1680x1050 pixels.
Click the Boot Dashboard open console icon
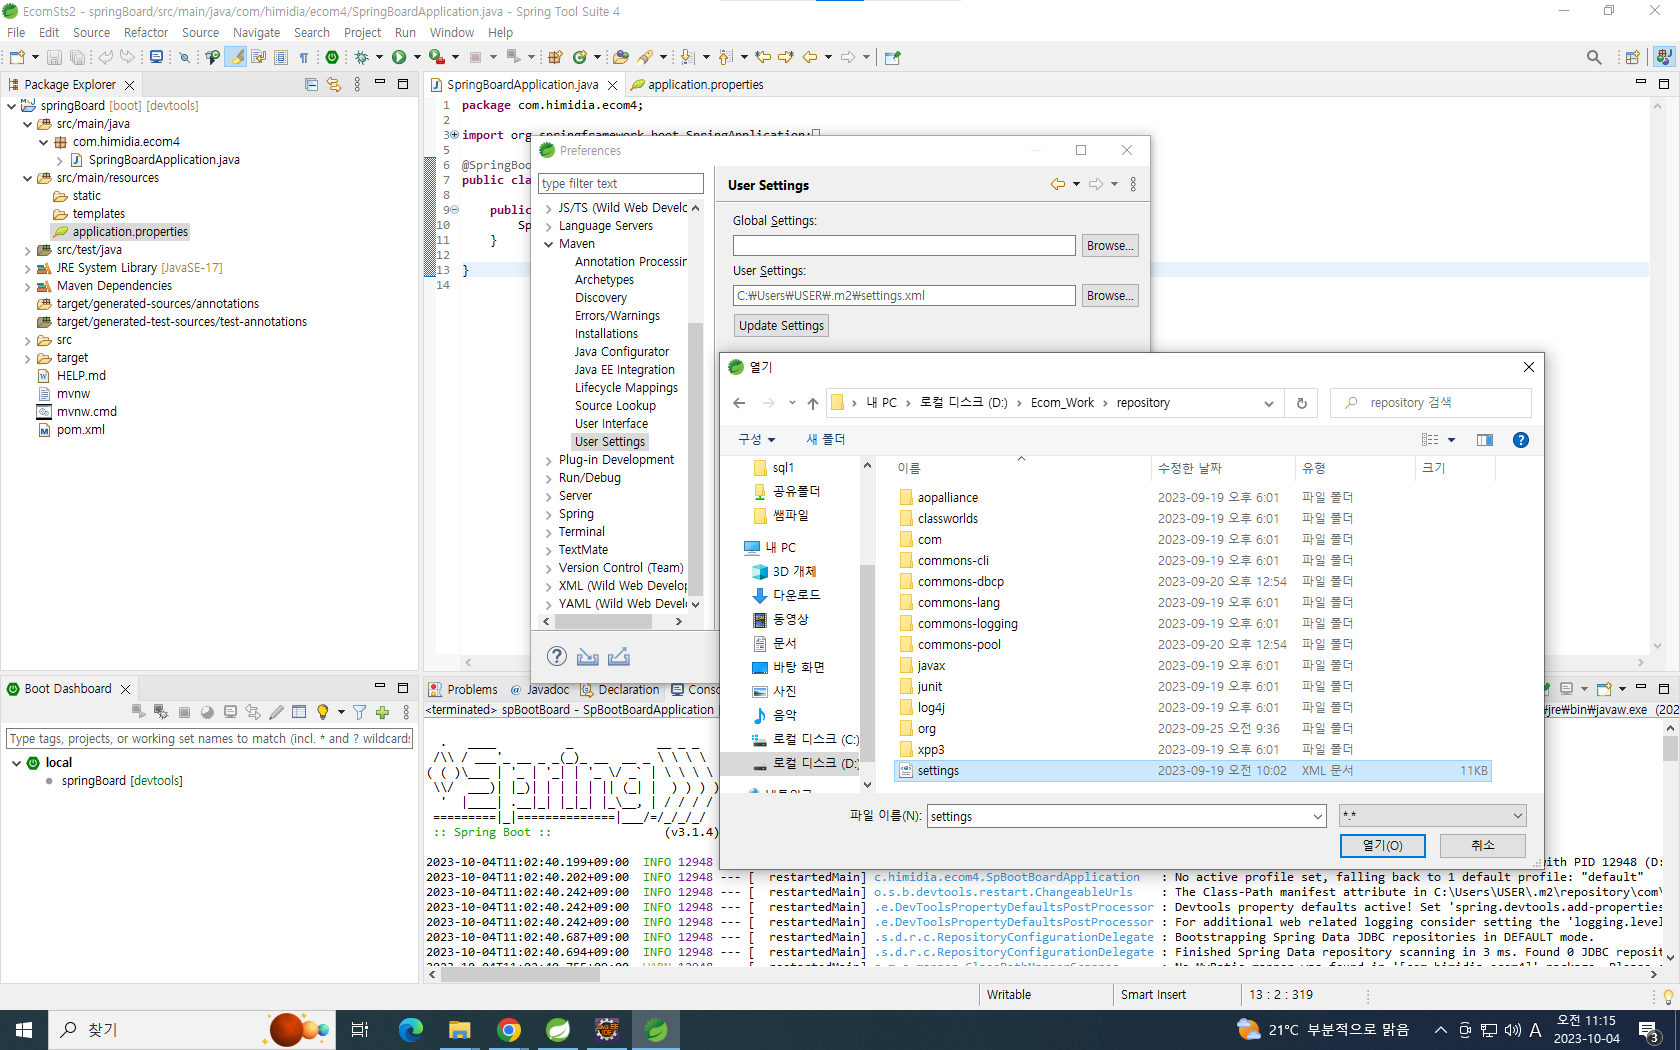point(230,712)
